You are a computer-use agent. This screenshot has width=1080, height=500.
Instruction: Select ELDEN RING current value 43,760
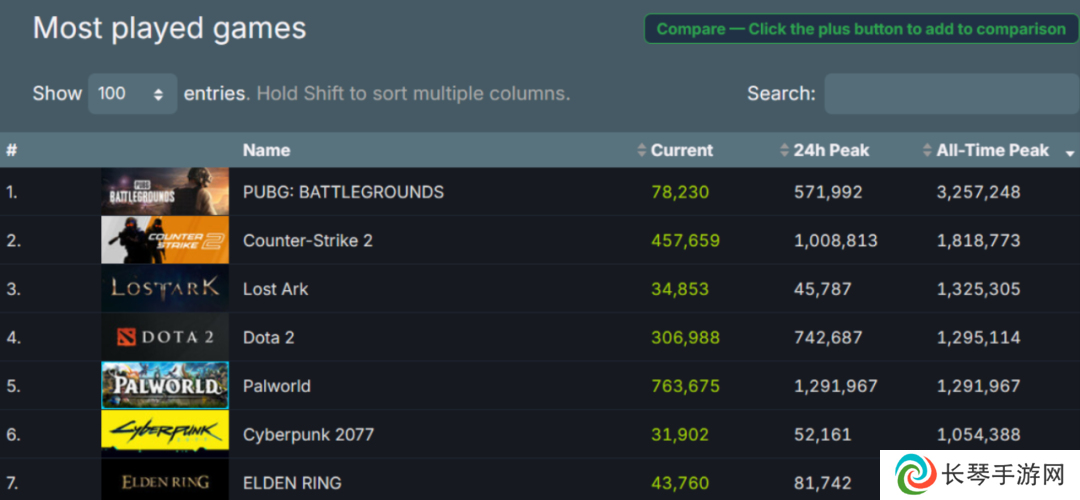click(x=680, y=483)
